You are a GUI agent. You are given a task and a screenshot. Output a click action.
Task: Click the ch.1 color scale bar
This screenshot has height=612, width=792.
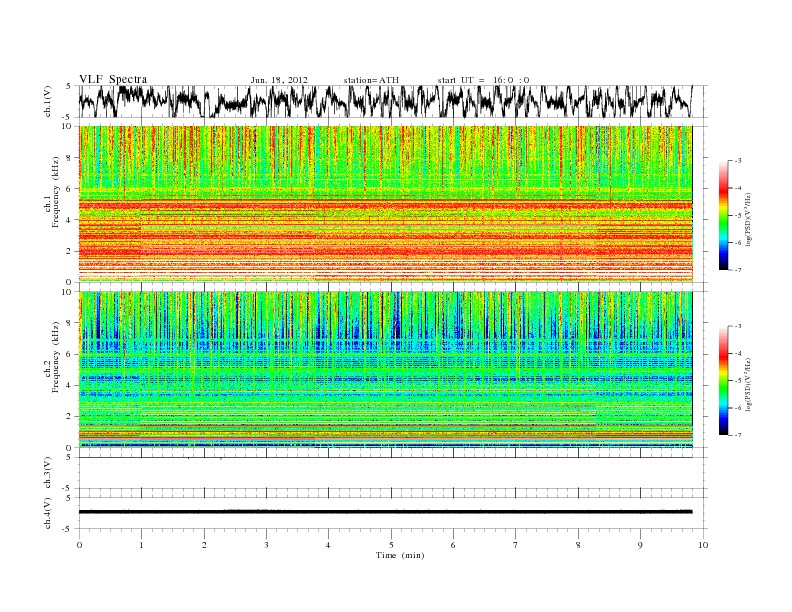[x=723, y=215]
